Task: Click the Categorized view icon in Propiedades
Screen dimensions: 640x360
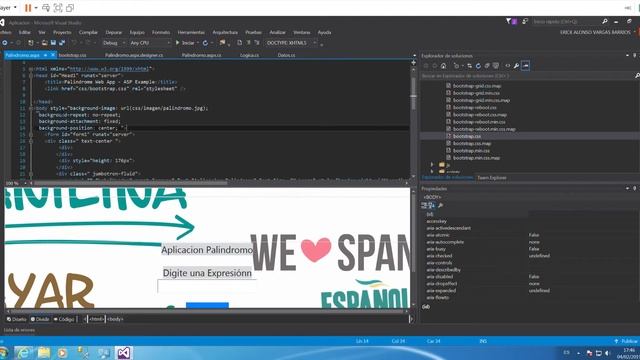Action: point(425,205)
